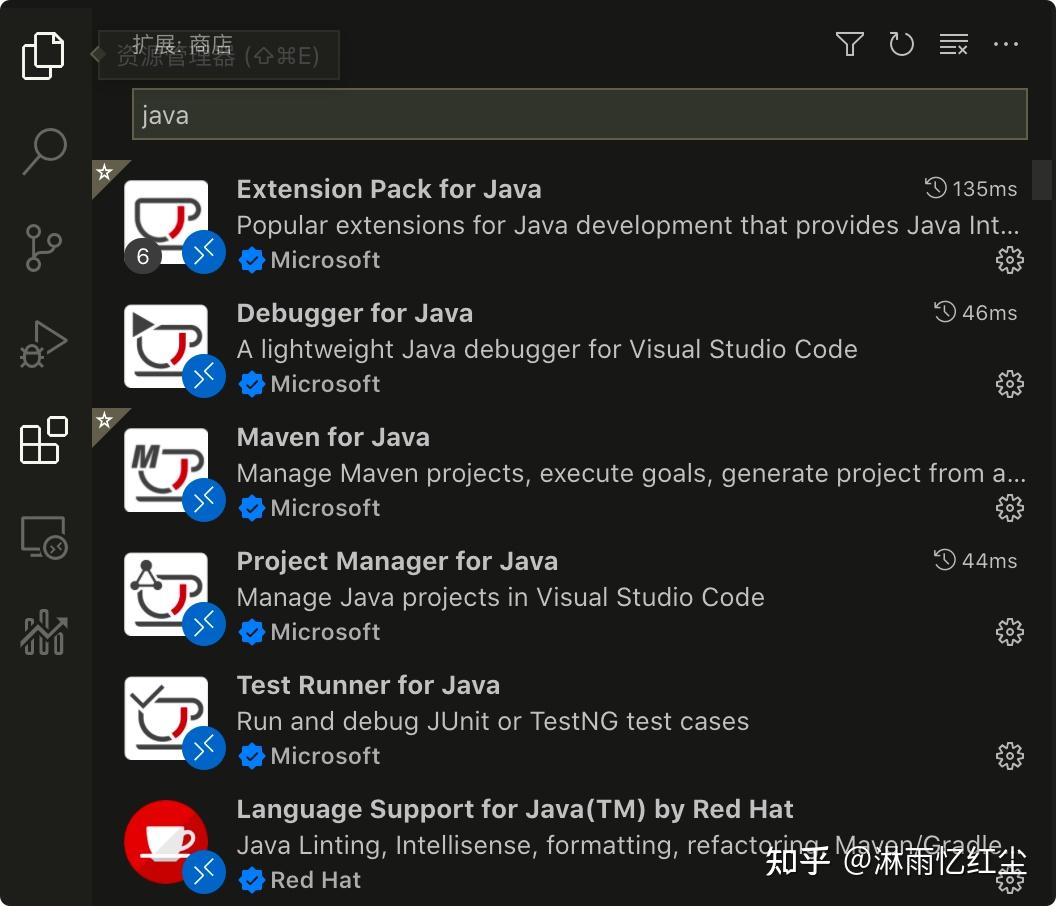Open the Source Control view

point(44,247)
